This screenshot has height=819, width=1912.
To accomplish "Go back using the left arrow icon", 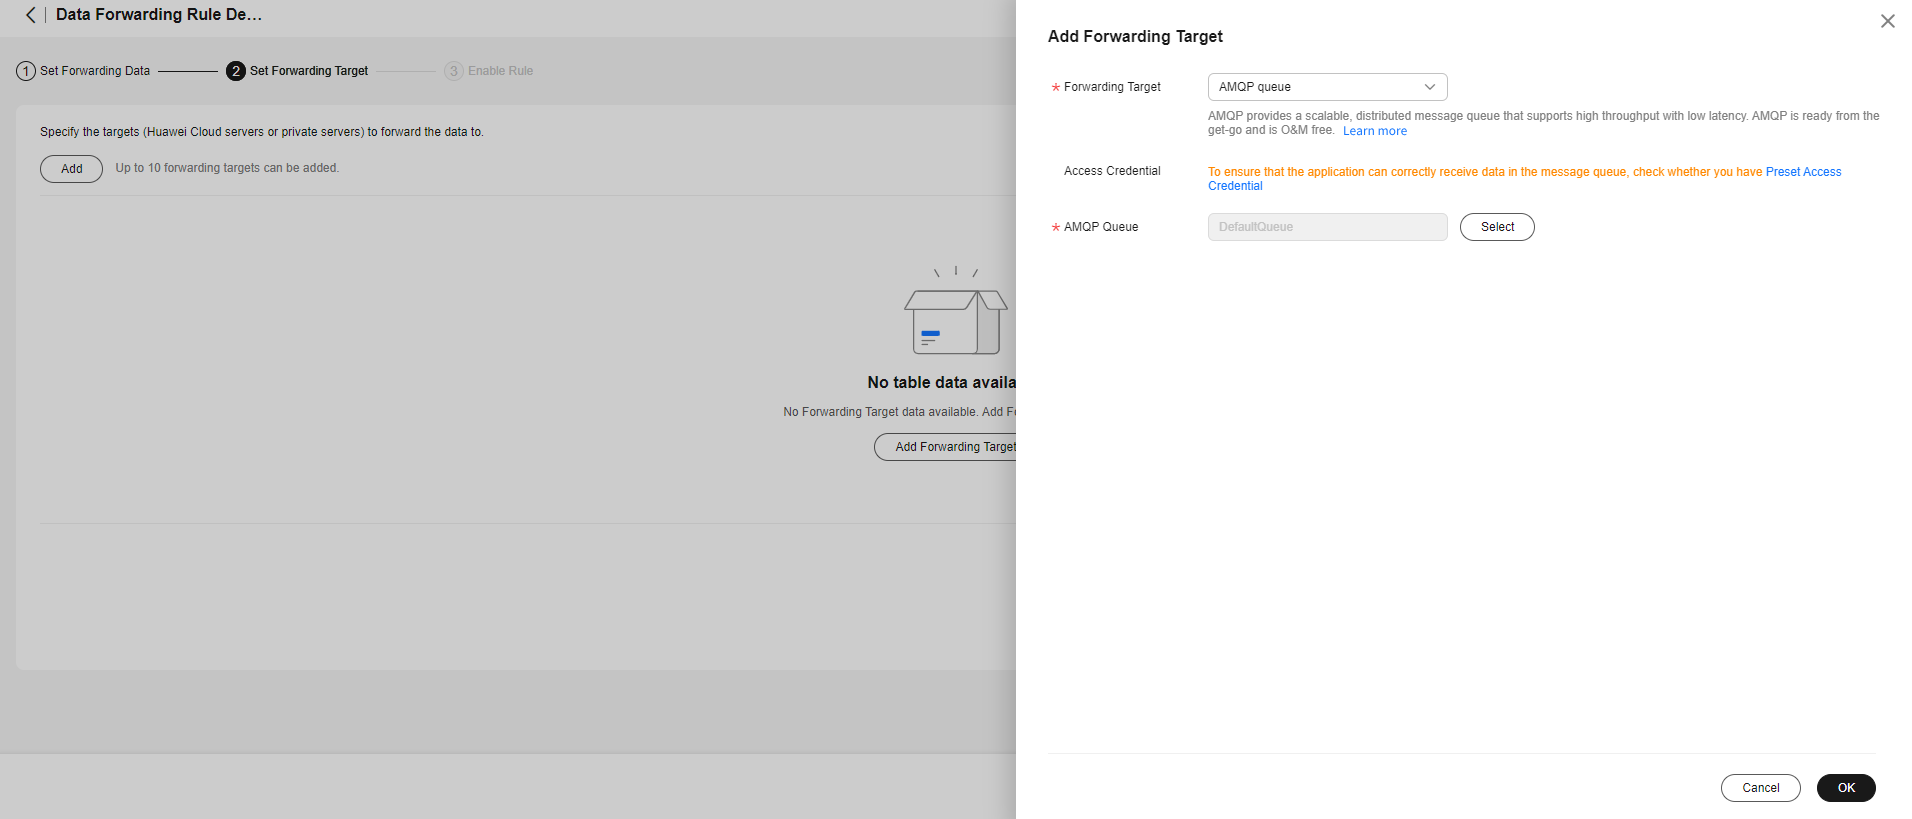I will point(31,15).
